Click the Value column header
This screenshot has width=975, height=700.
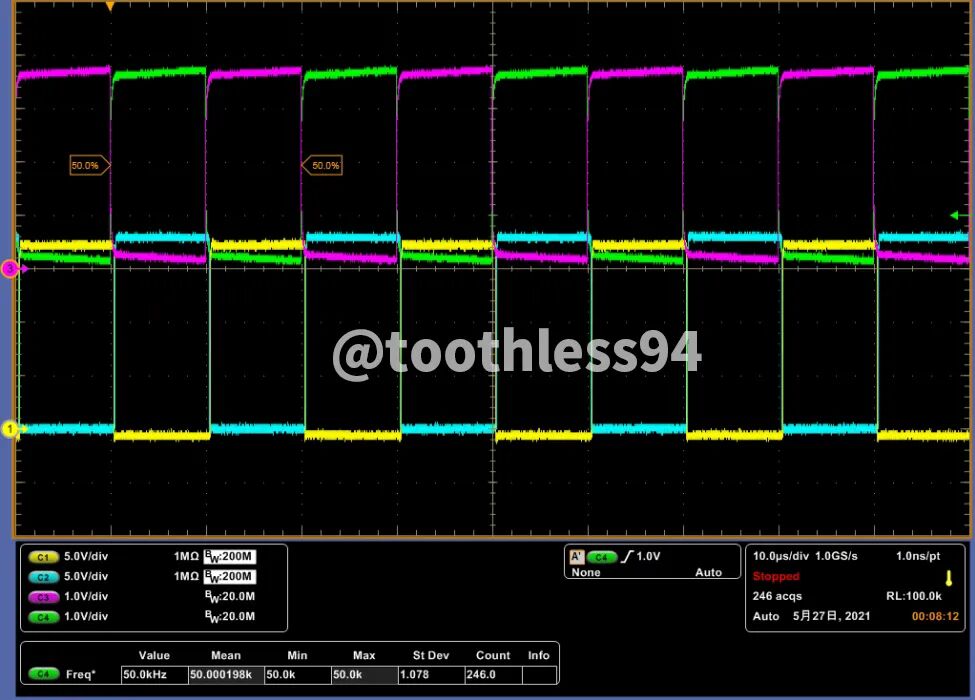click(154, 655)
